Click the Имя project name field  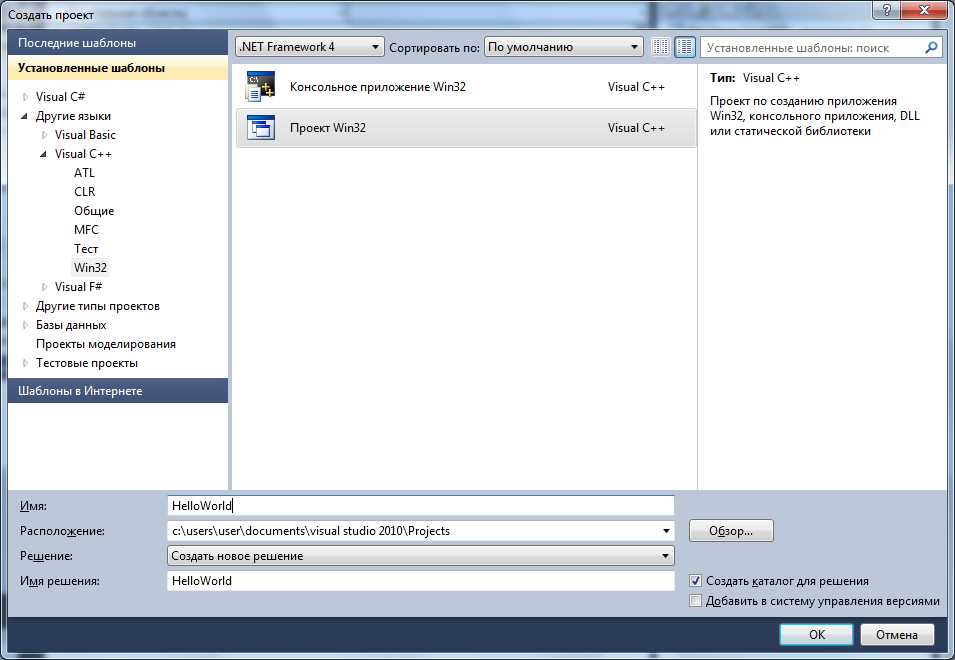[421, 506]
